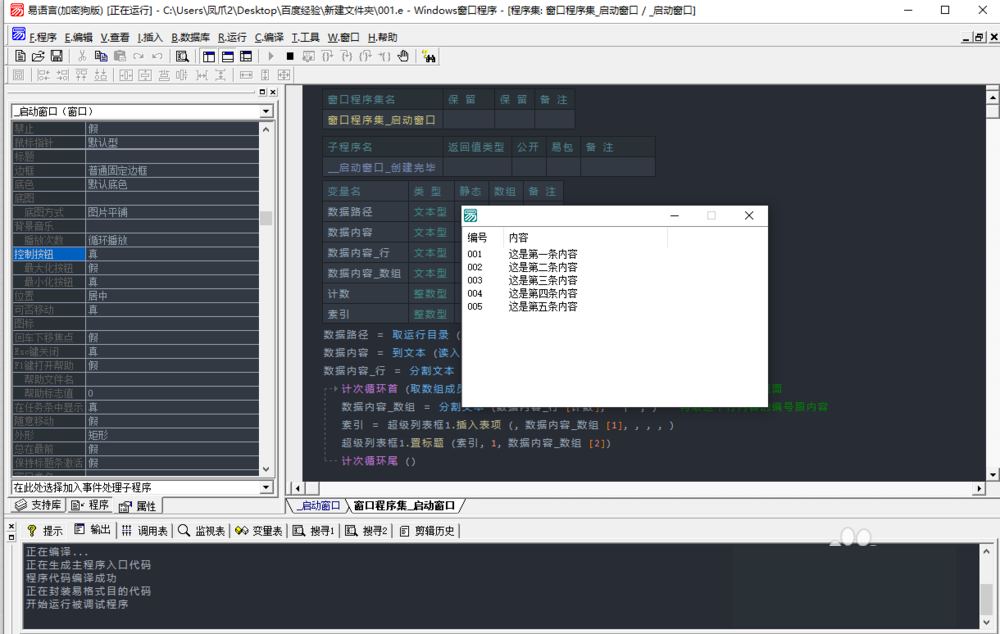This screenshot has width=1000, height=634.
Task: Click the same width-and-height sizing icon
Action: [x=284, y=75]
